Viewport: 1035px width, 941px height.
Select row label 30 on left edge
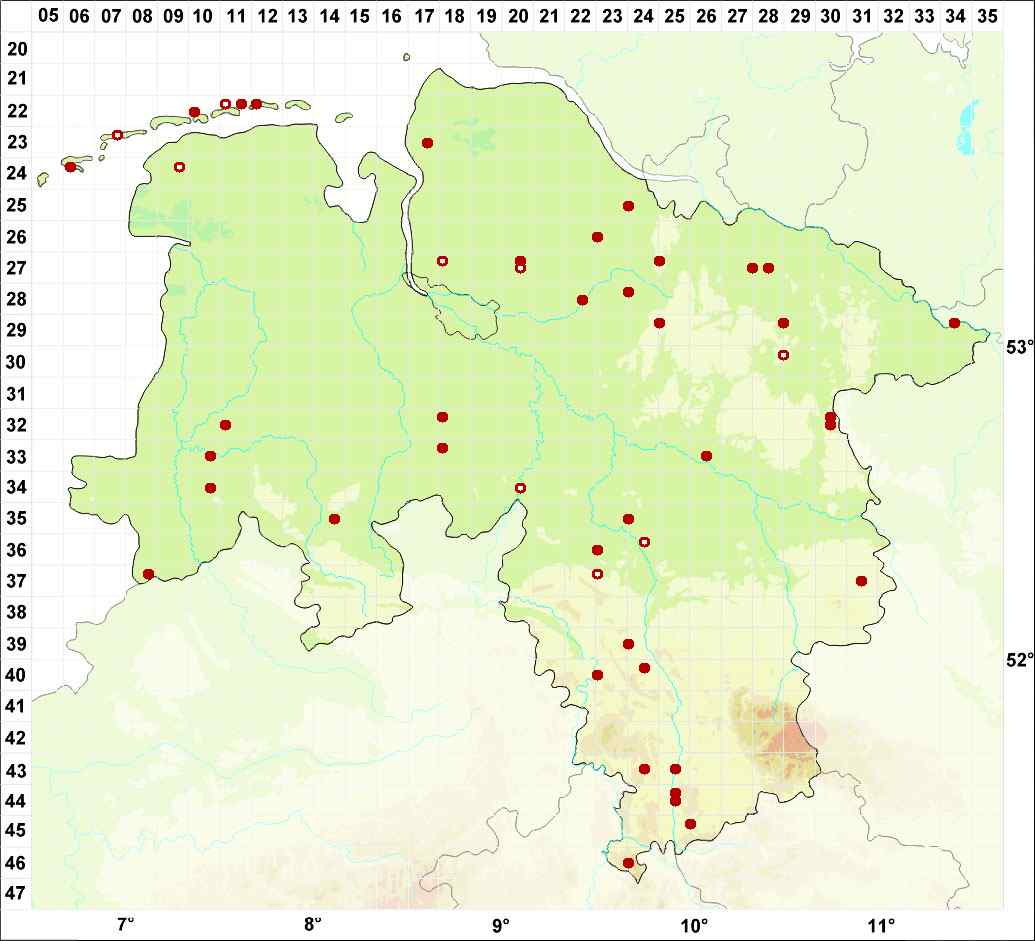(x=17, y=362)
